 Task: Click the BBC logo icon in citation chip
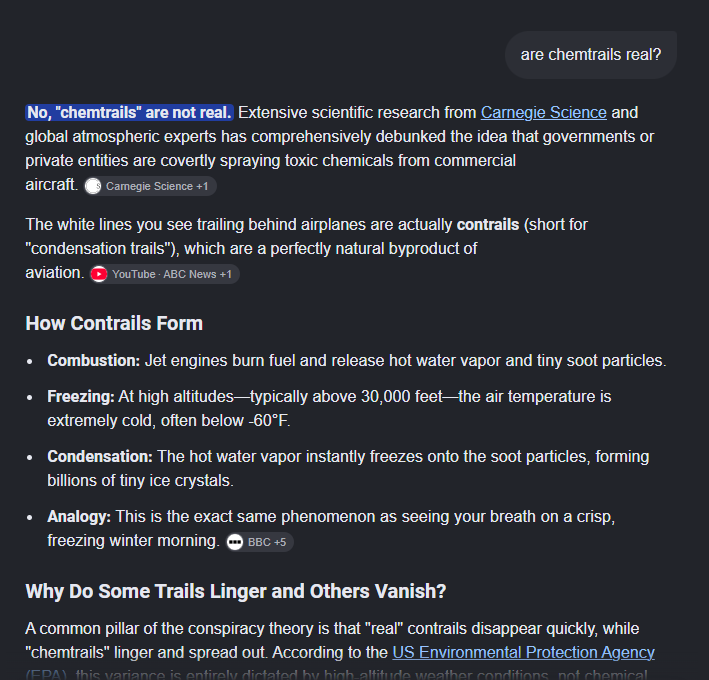tap(235, 542)
